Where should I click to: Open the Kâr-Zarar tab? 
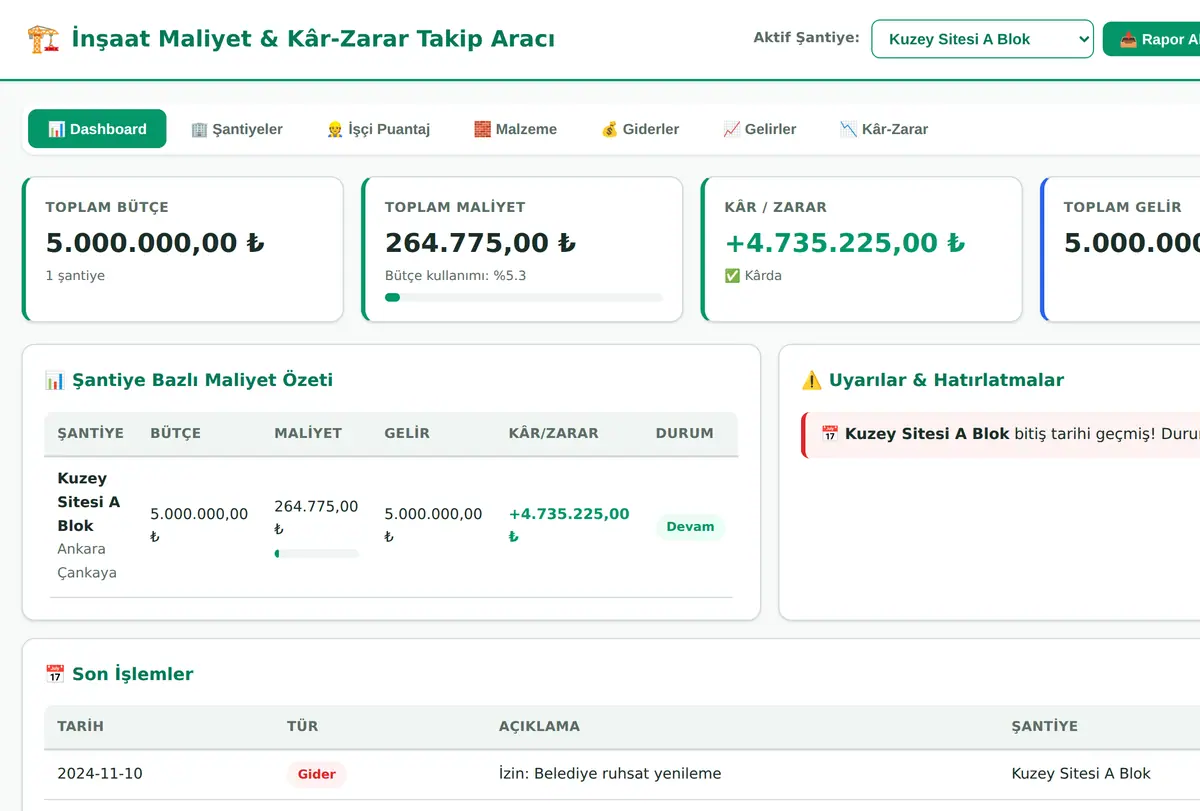884,129
